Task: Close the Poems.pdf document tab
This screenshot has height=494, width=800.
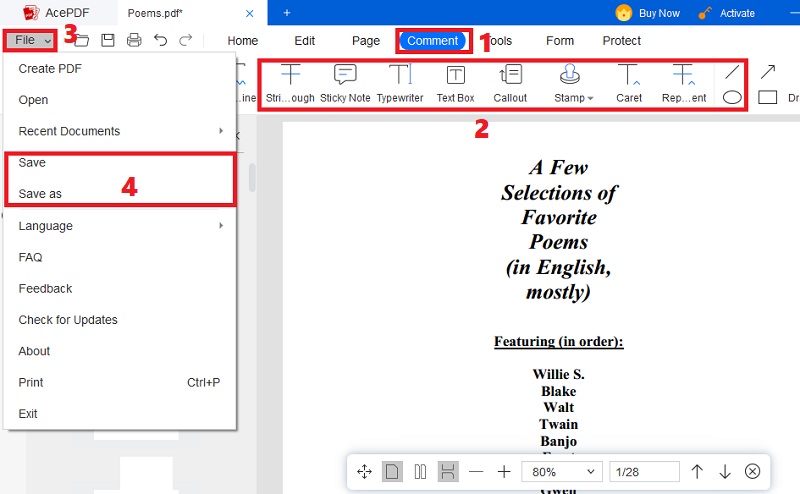Action: click(249, 13)
